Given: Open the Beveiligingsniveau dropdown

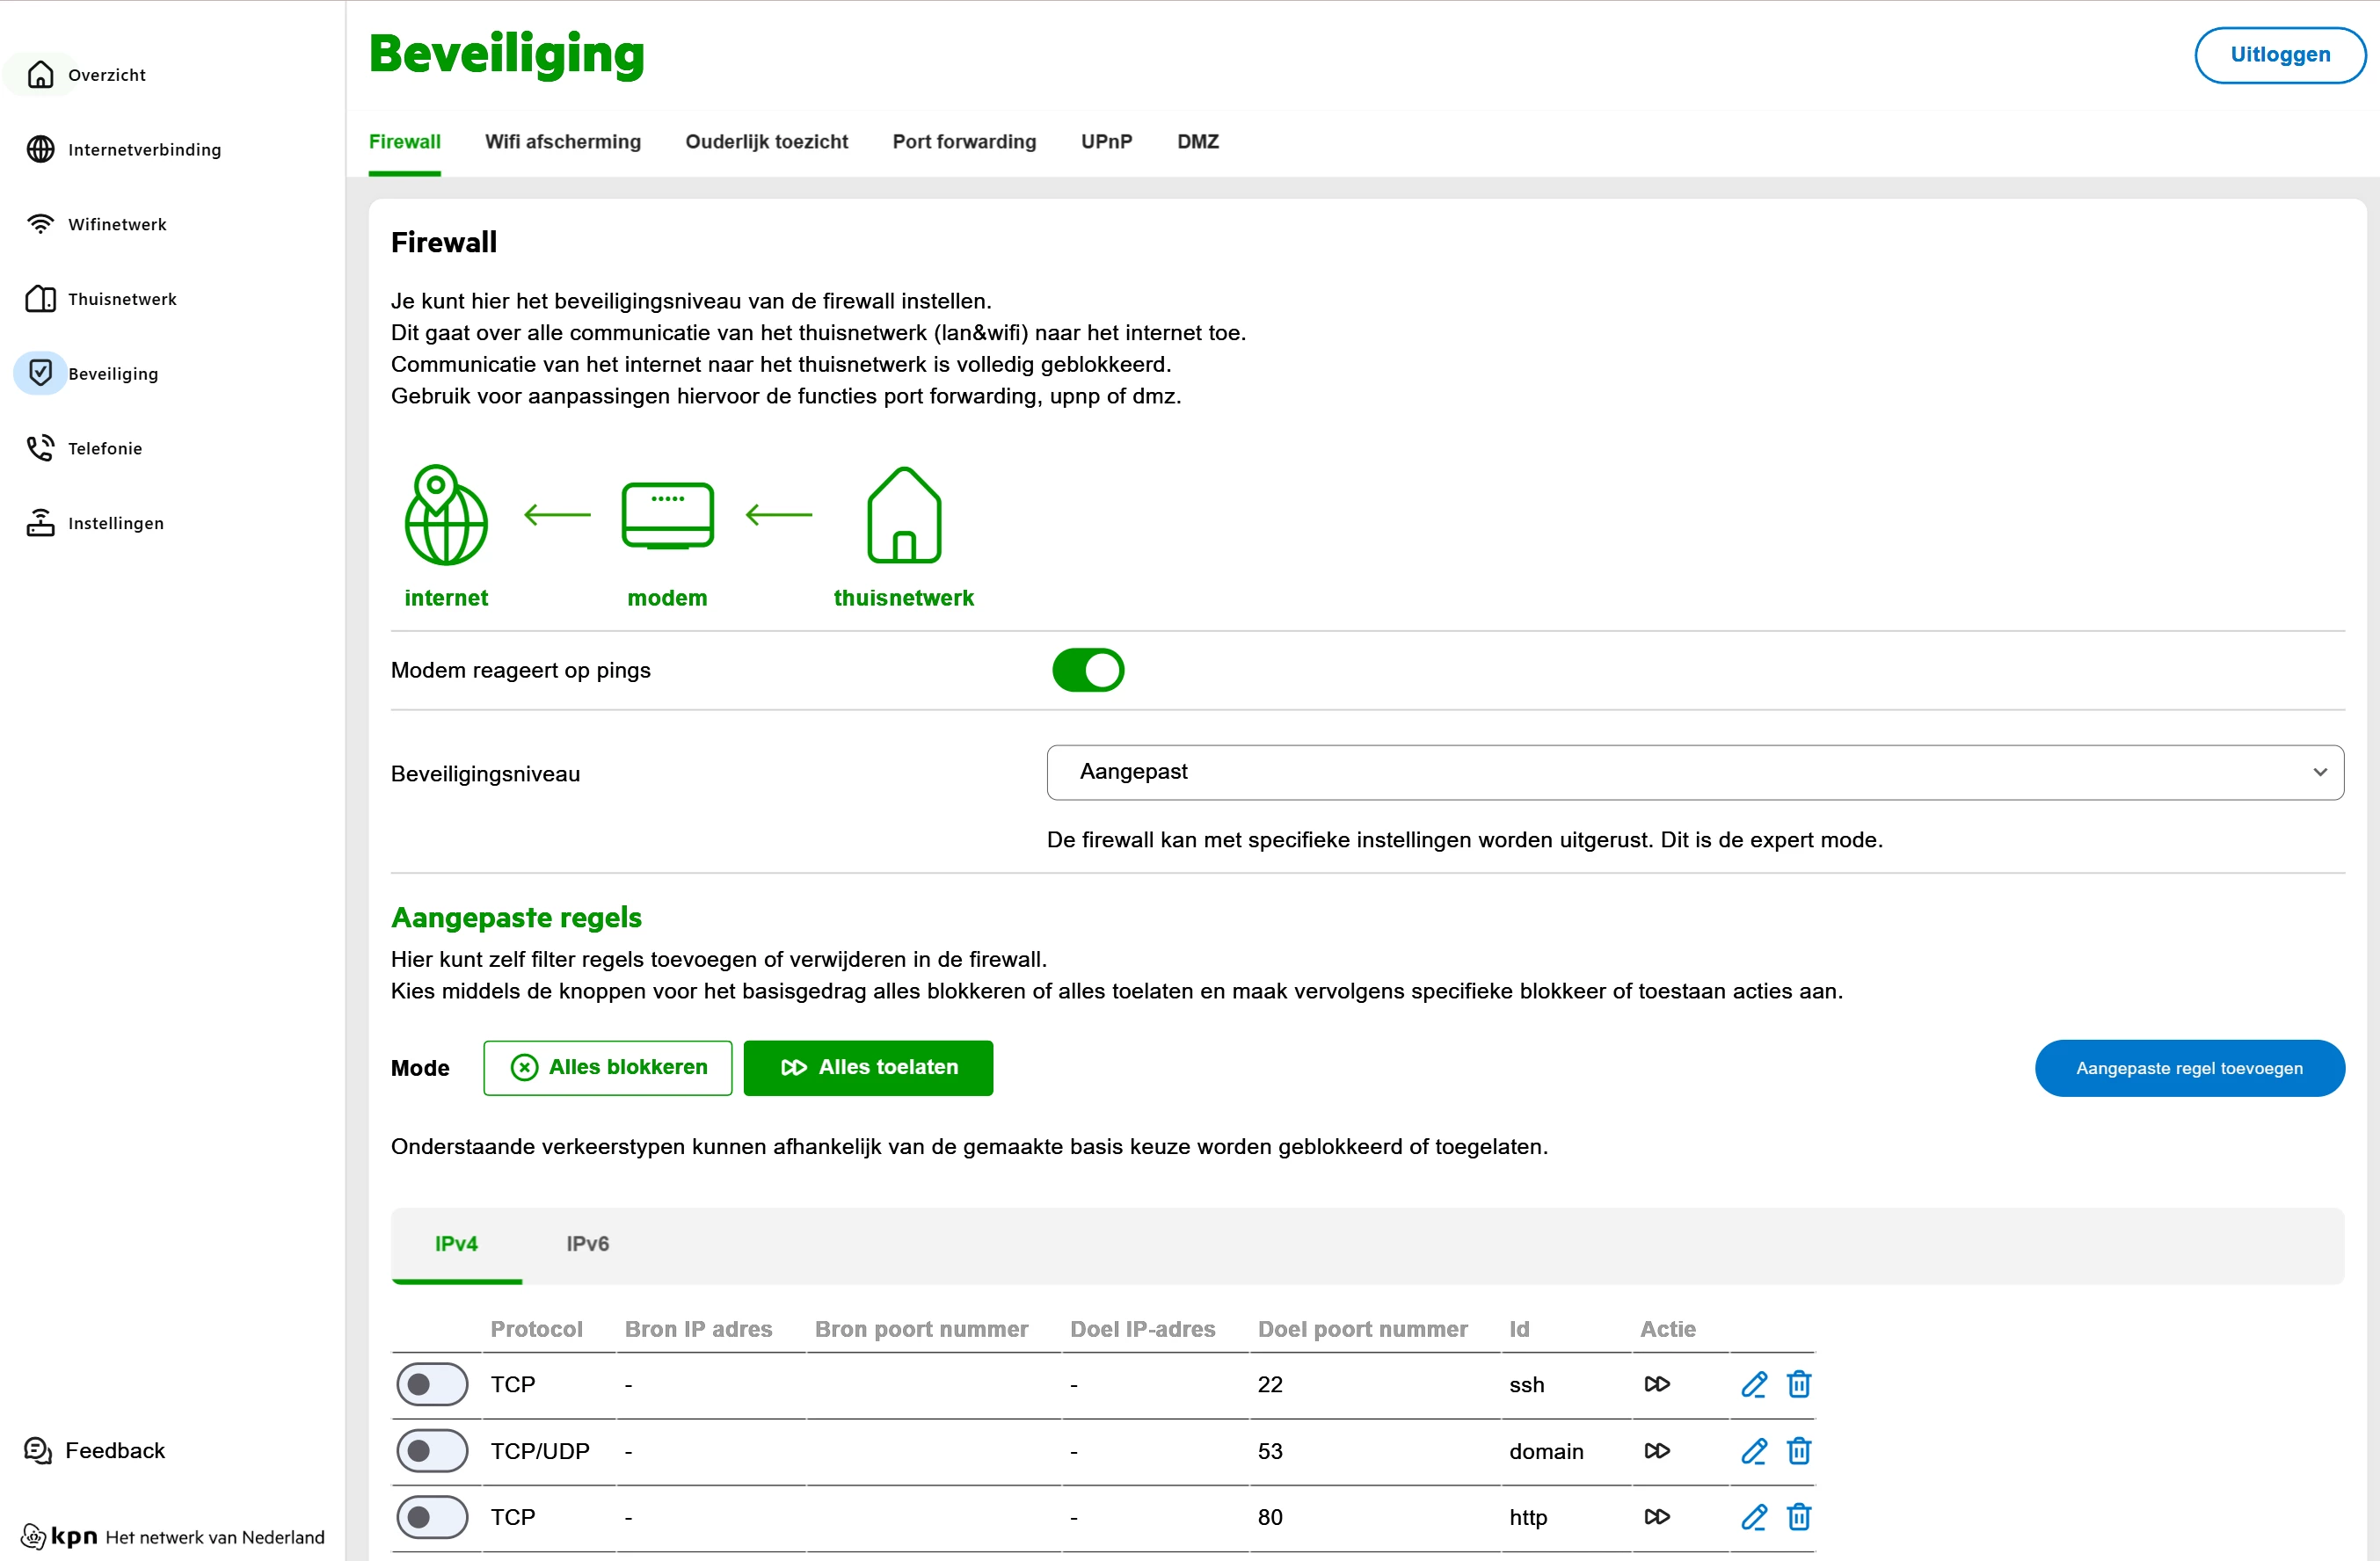Looking at the screenshot, I should (1694, 772).
